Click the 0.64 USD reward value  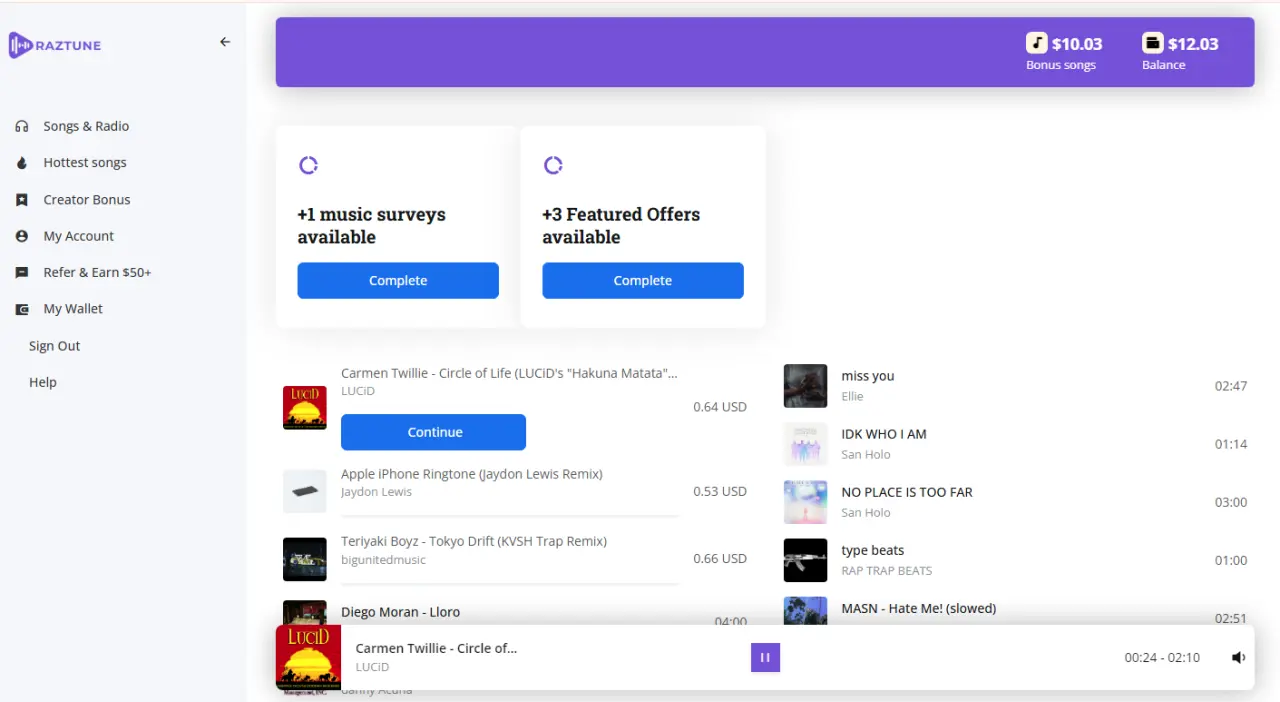click(x=720, y=407)
